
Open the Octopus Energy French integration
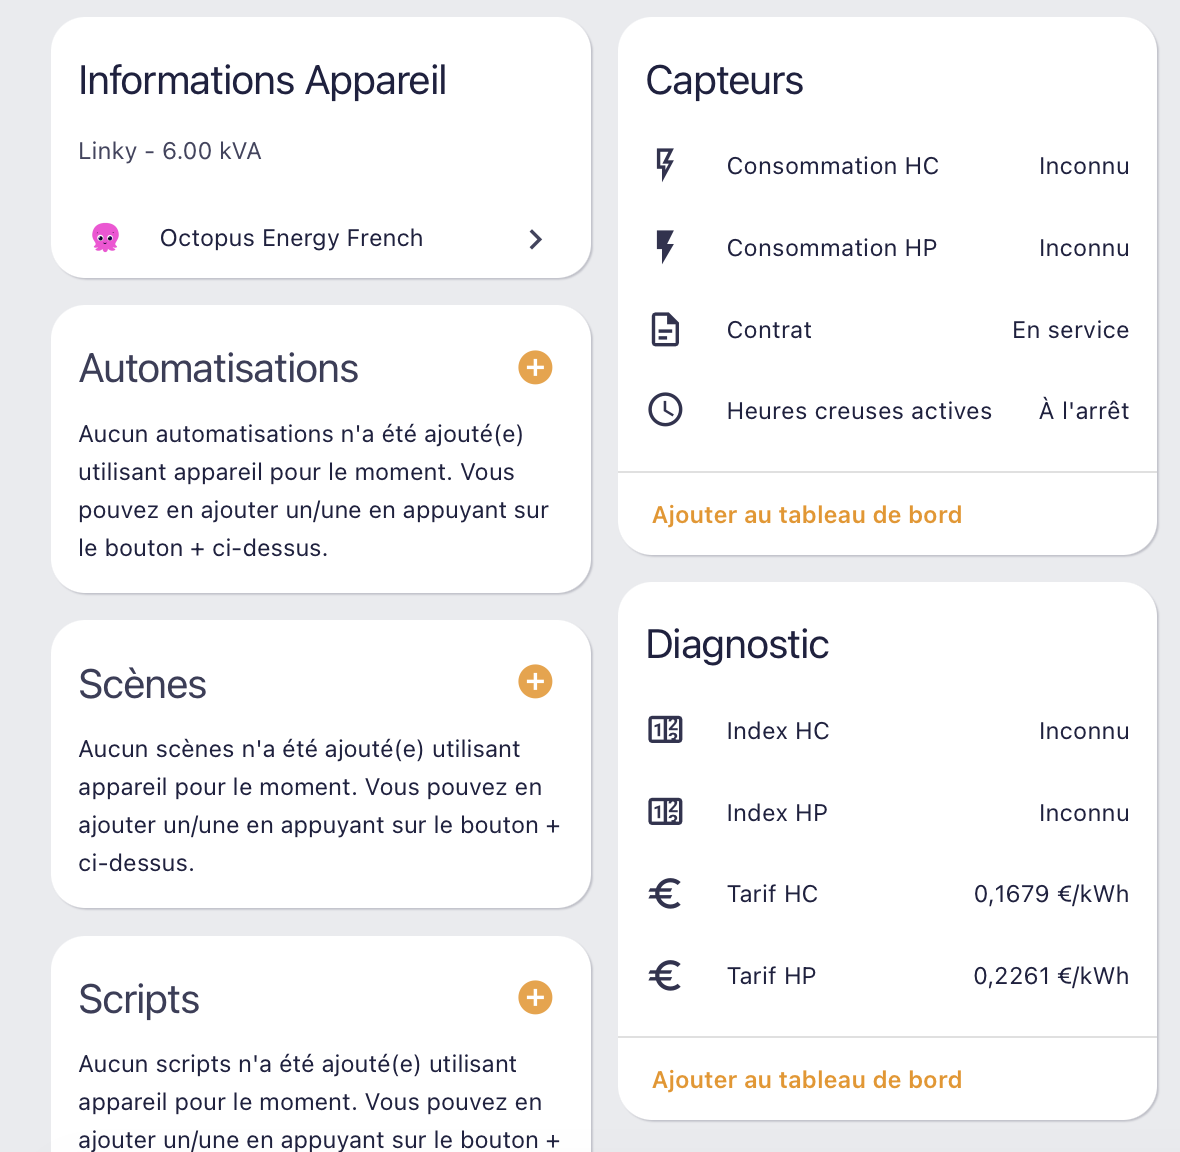pyautogui.click(x=291, y=238)
